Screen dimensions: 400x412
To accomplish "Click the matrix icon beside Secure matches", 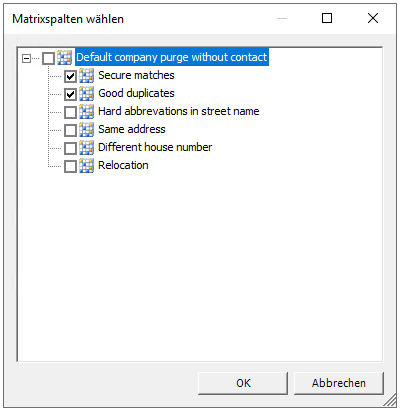I will click(87, 76).
